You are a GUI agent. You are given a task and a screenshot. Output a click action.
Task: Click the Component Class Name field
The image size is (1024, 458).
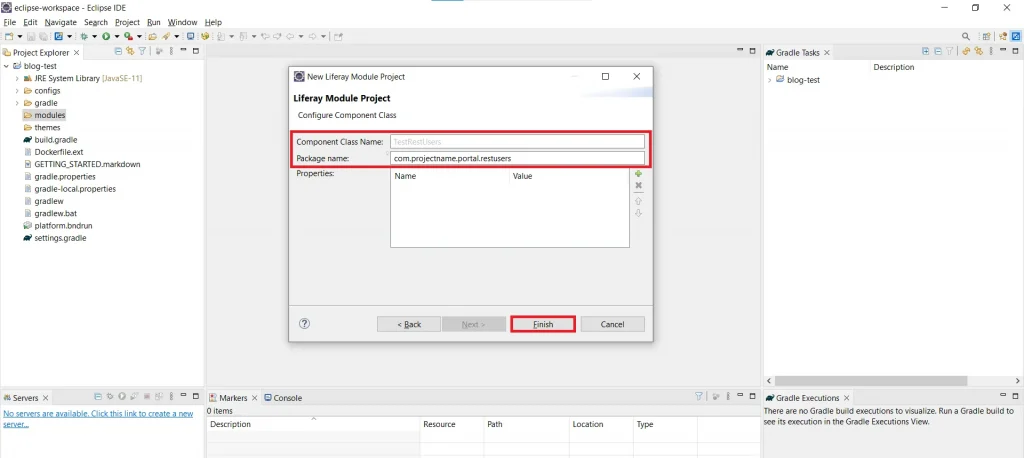[x=517, y=141]
